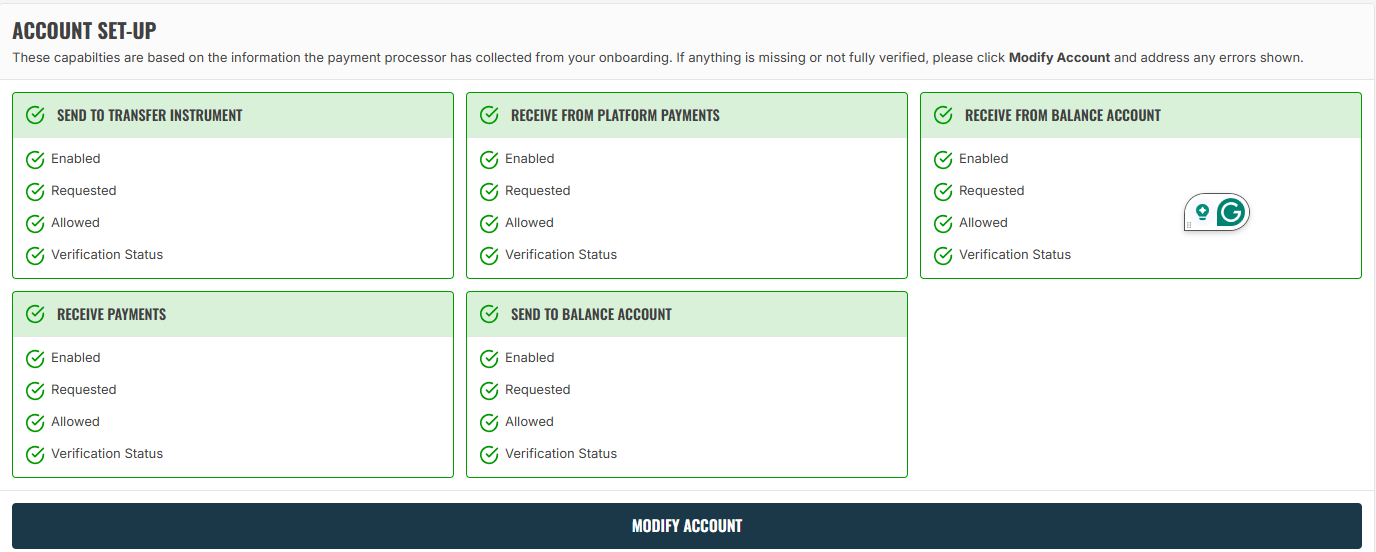Image resolution: width=1376 pixels, height=552 pixels.
Task: Click Verification Status under Receive from Balance Account
Action: [1015, 255]
